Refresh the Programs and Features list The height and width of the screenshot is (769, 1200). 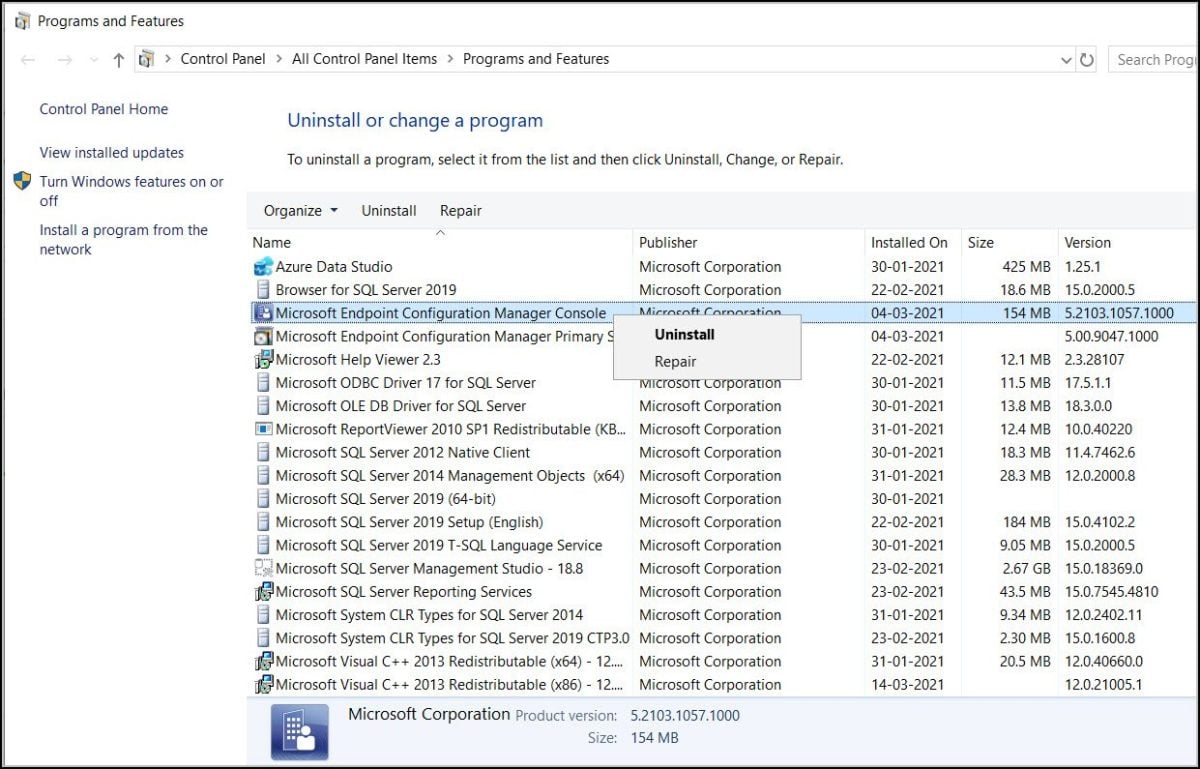click(1087, 60)
